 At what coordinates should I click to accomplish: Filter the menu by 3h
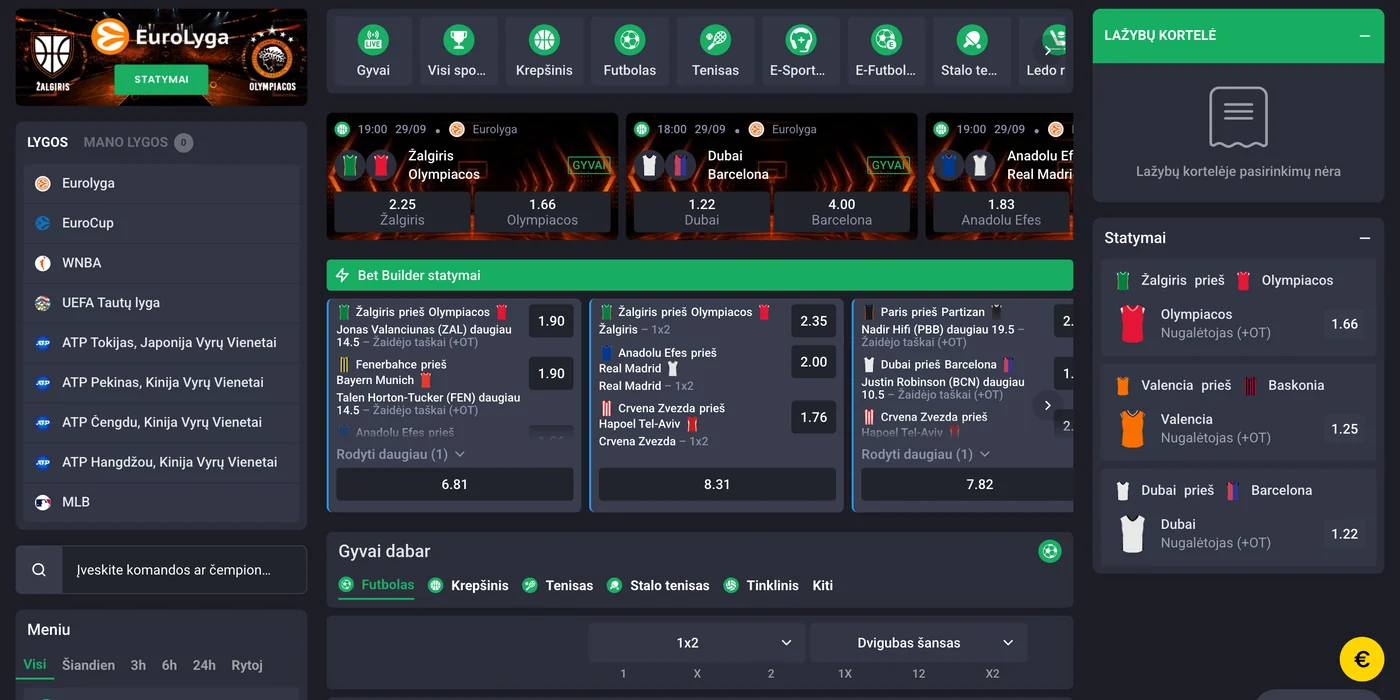click(138, 665)
